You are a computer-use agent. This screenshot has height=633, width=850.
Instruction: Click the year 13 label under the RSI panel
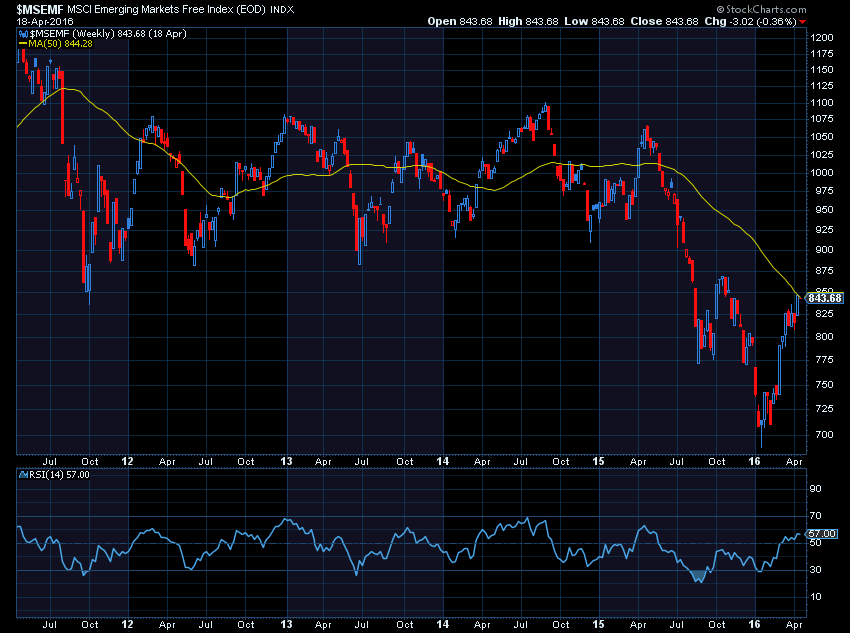click(286, 624)
